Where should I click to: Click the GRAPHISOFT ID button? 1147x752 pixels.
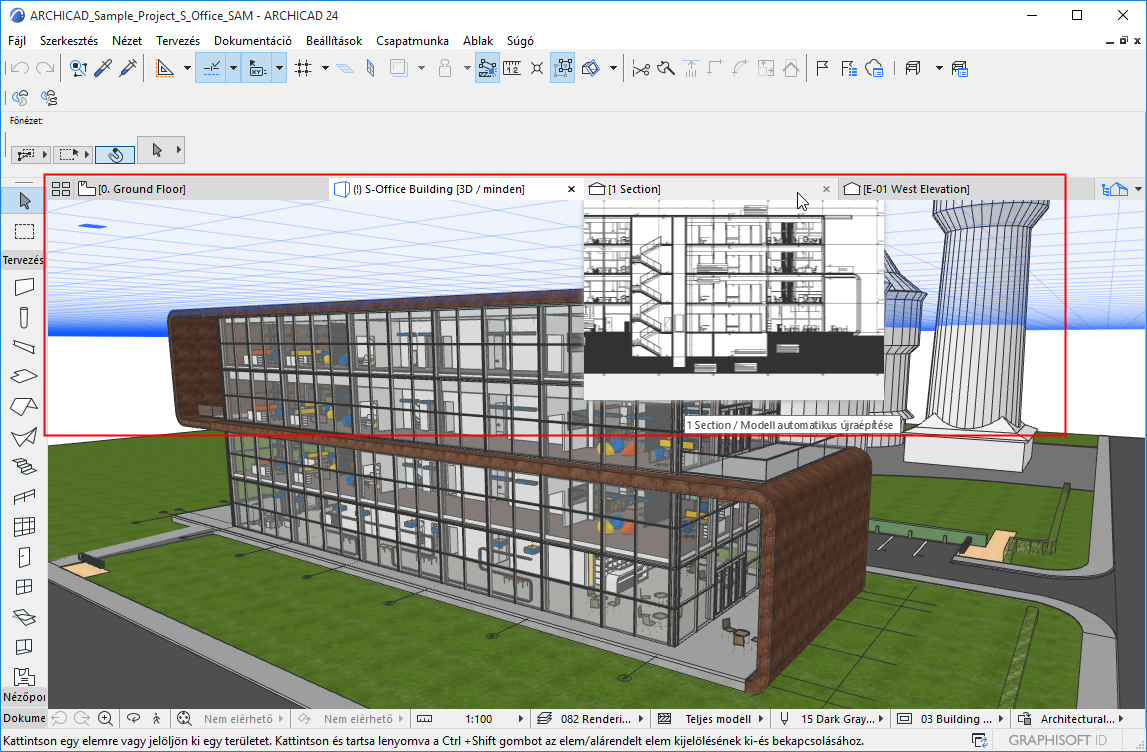1058,740
